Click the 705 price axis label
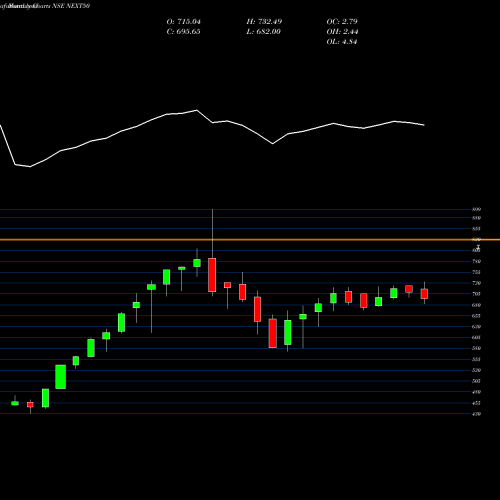The height and width of the screenshot is (500, 500). 476,294
